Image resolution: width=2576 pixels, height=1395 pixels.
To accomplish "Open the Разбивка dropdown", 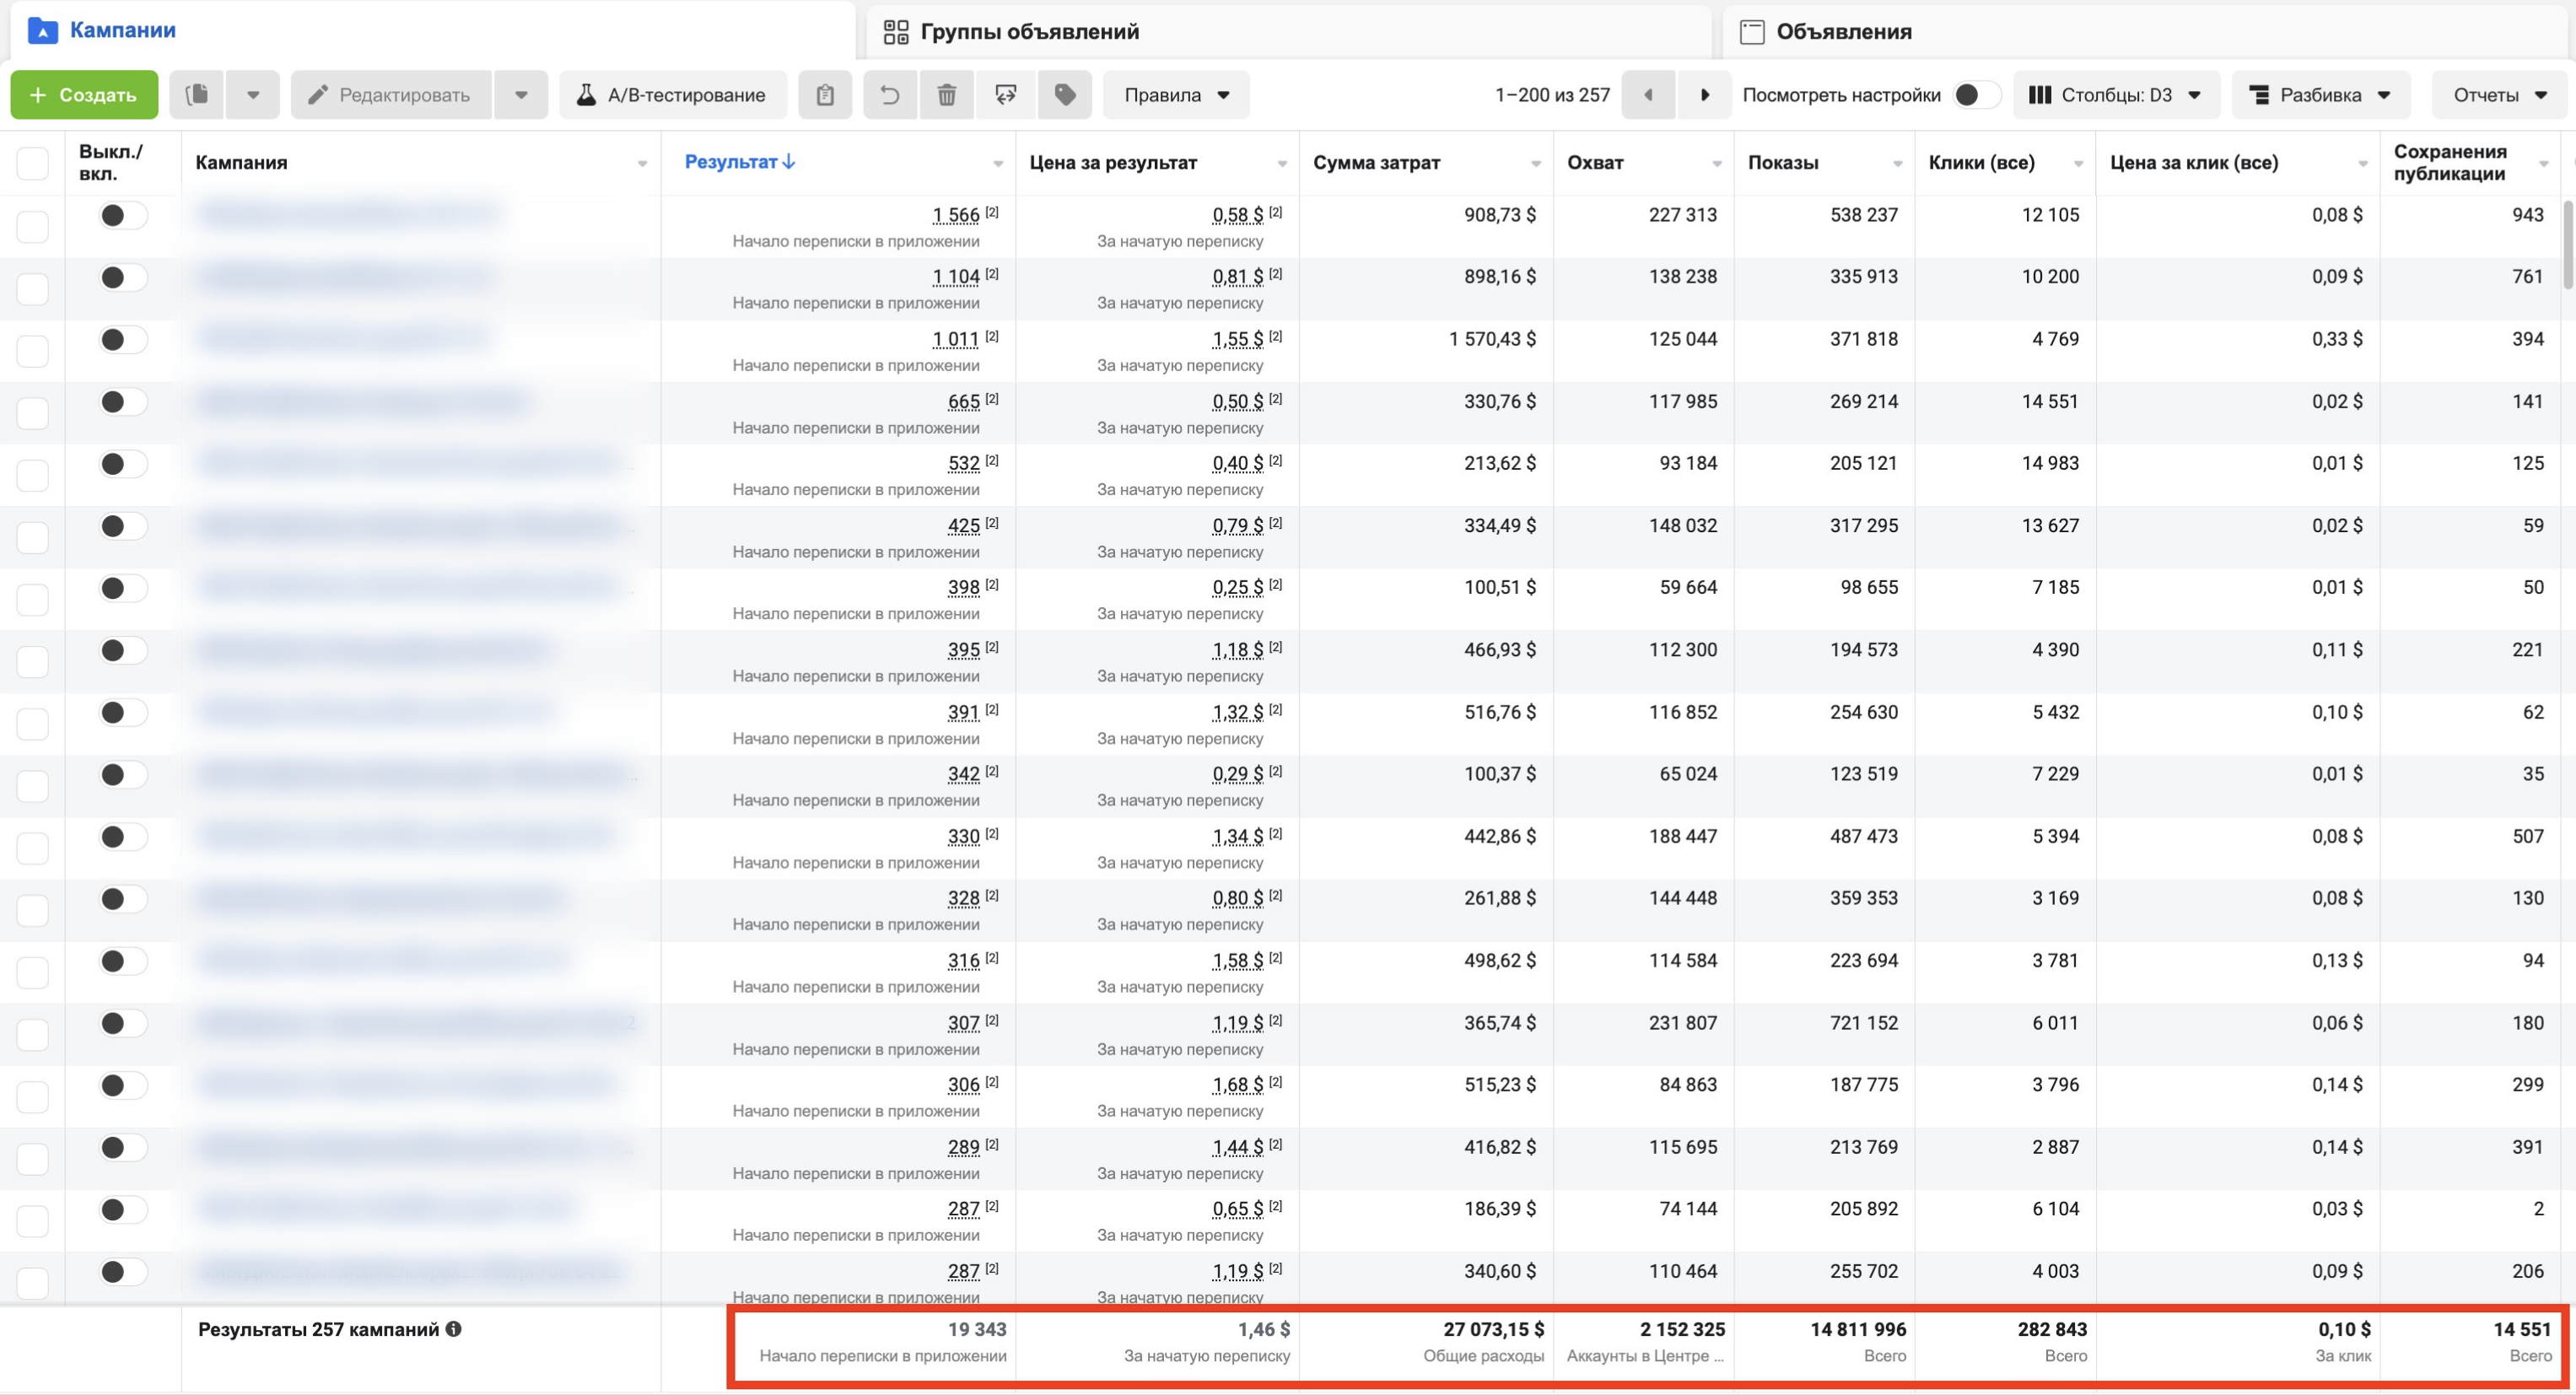I will [x=2320, y=95].
